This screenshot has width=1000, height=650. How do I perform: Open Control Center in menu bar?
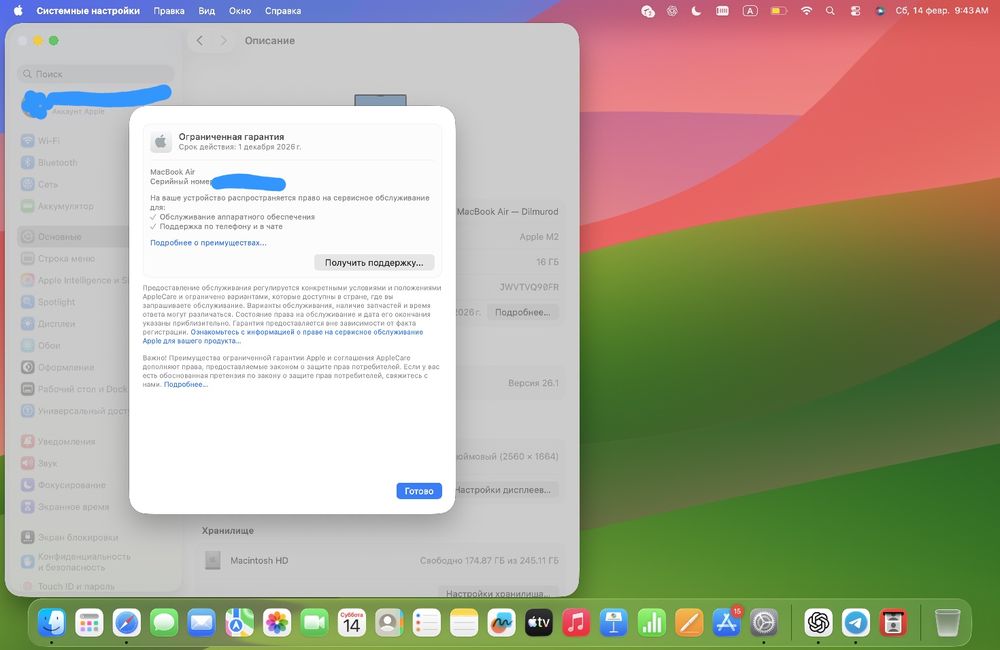[855, 11]
